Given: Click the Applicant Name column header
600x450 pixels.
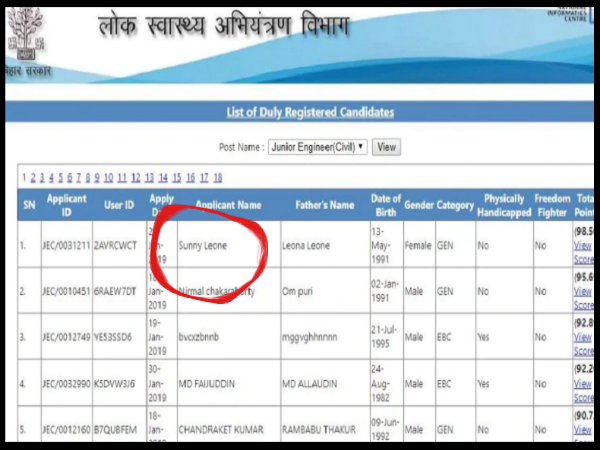Looking at the screenshot, I should pos(228,205).
